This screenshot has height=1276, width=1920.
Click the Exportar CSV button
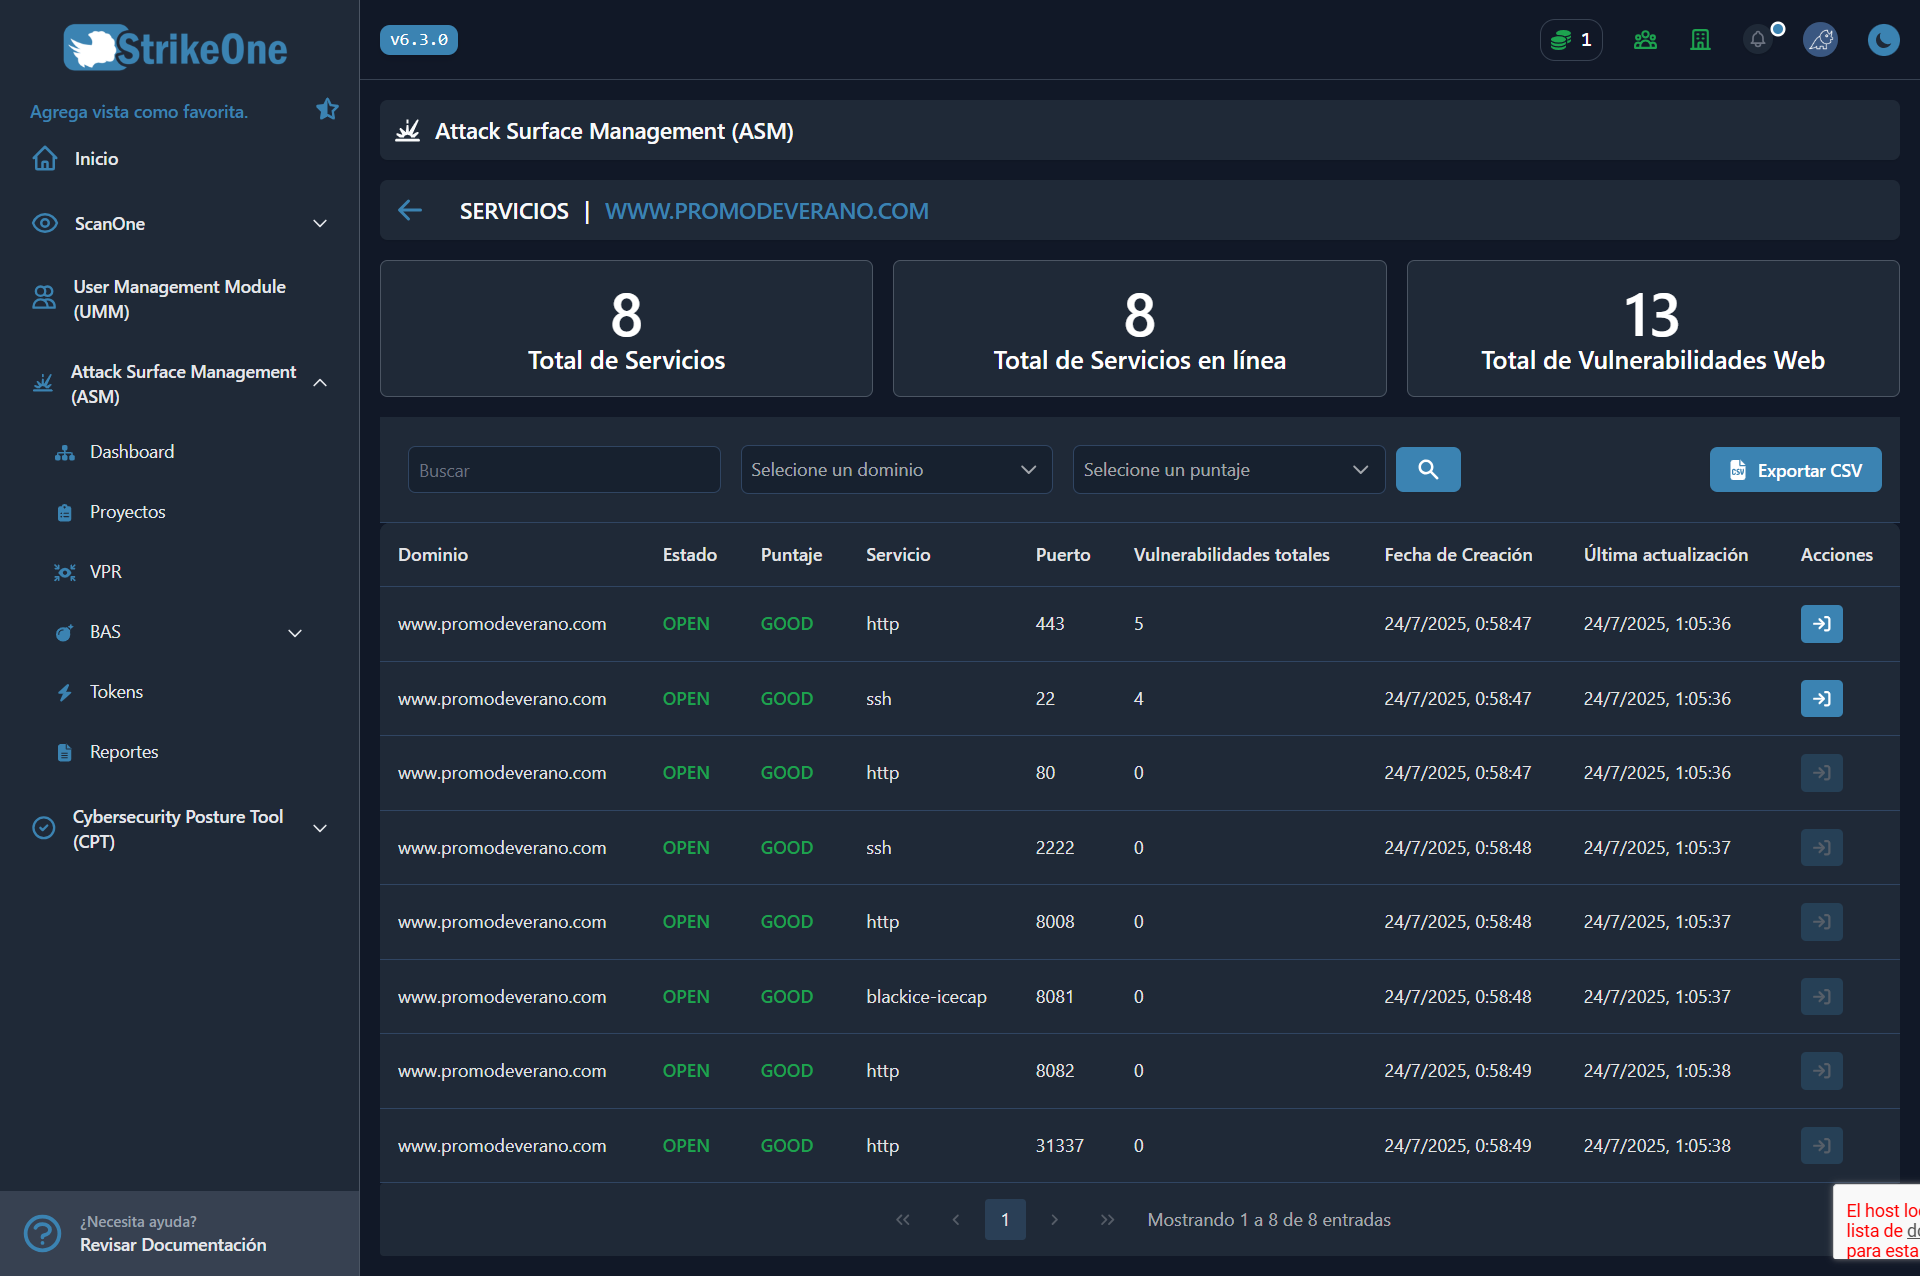pyautogui.click(x=1795, y=469)
